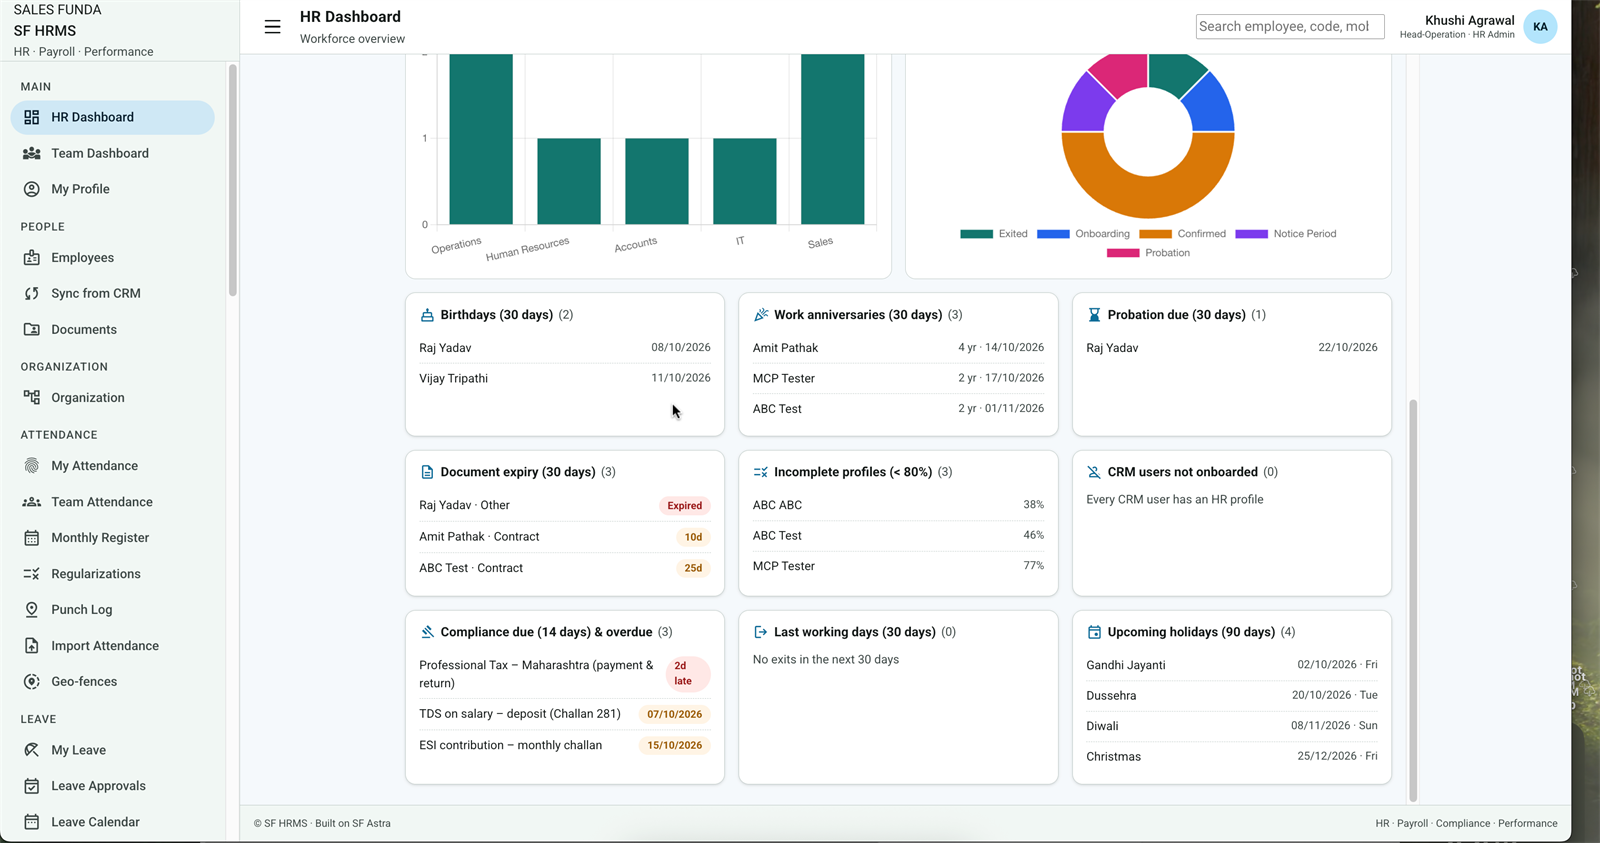This screenshot has height=843, width=1600.
Task: Toggle the Exited legend swatch
Action: coord(976,234)
